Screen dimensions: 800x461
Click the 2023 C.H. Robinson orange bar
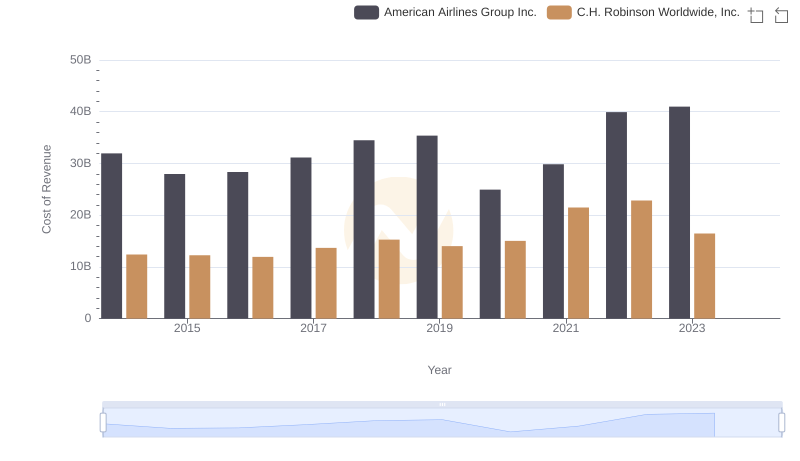[x=704, y=276]
